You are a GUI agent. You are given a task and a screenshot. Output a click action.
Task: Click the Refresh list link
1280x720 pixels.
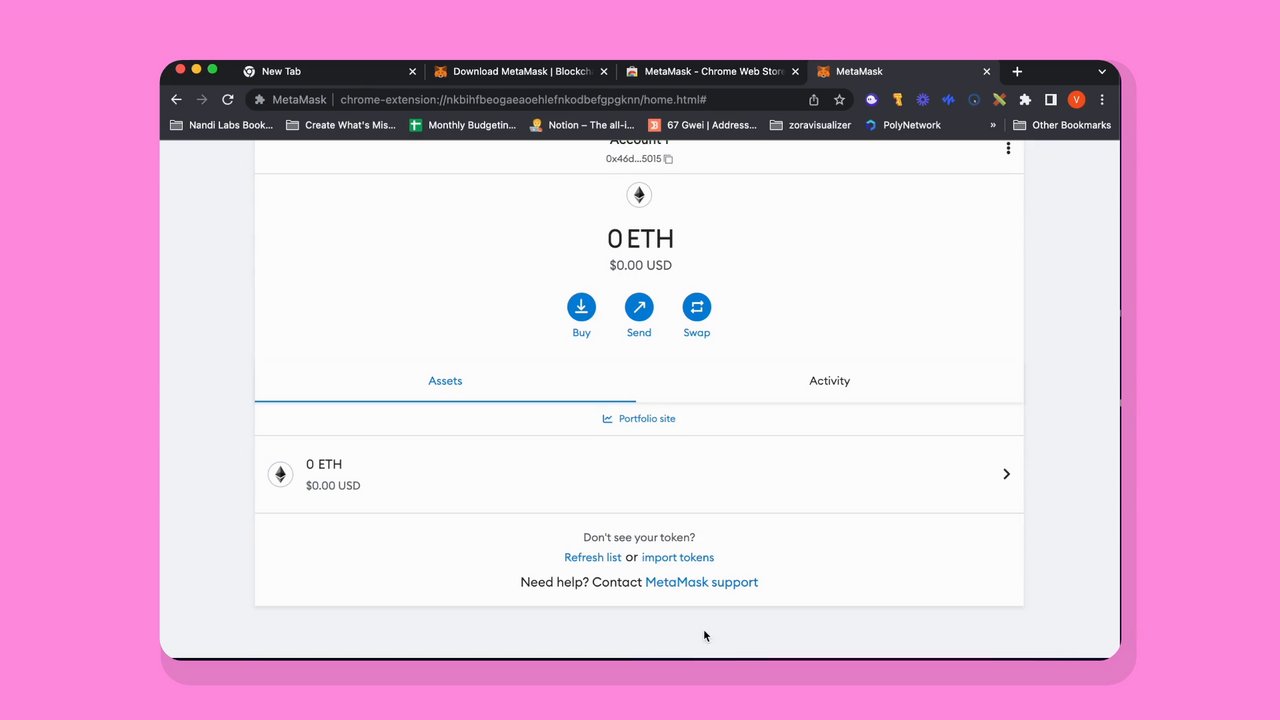pyautogui.click(x=592, y=557)
